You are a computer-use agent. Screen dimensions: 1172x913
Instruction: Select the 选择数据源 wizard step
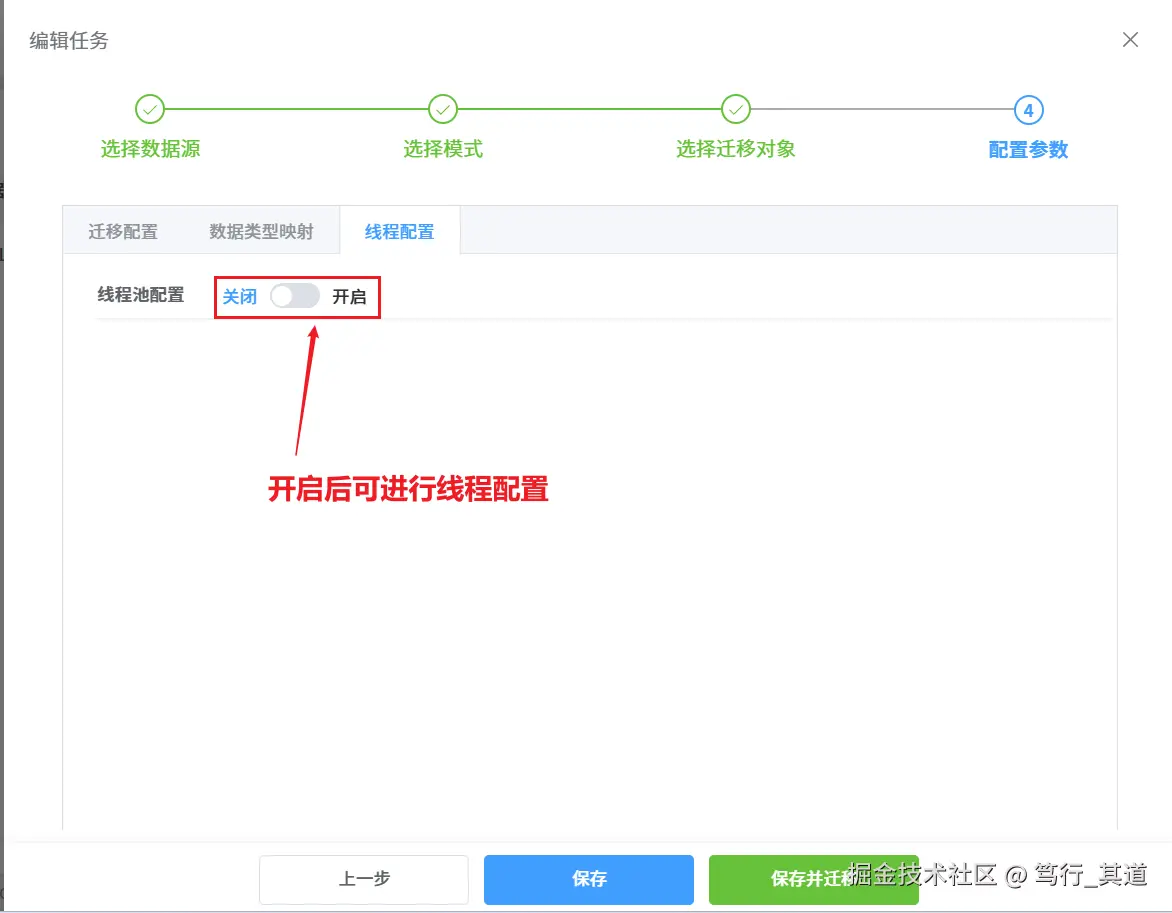pos(150,149)
